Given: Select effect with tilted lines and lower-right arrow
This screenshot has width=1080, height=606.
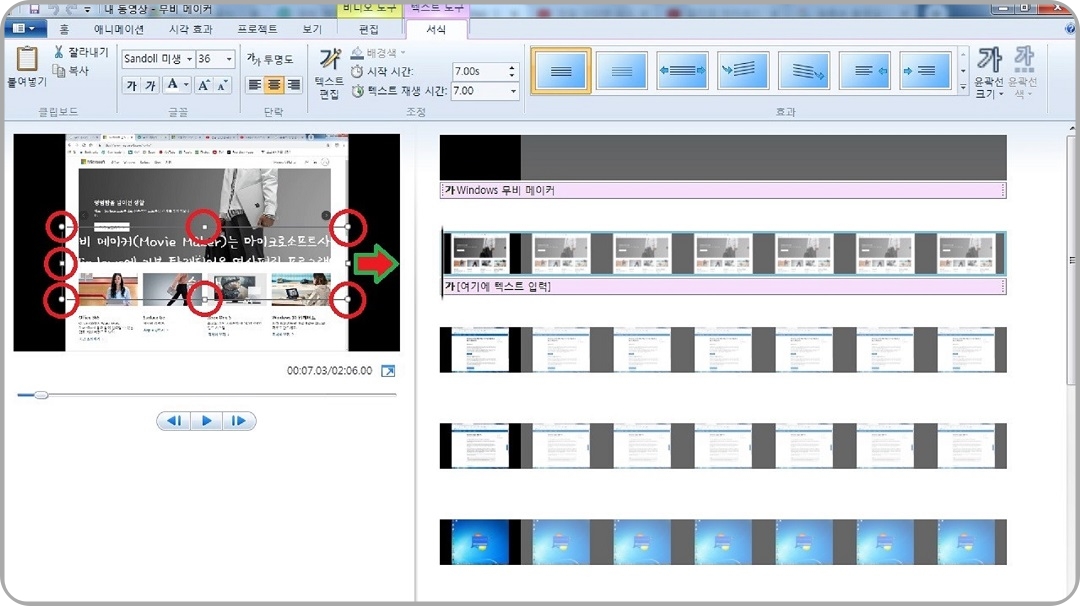Looking at the screenshot, I should (803, 70).
